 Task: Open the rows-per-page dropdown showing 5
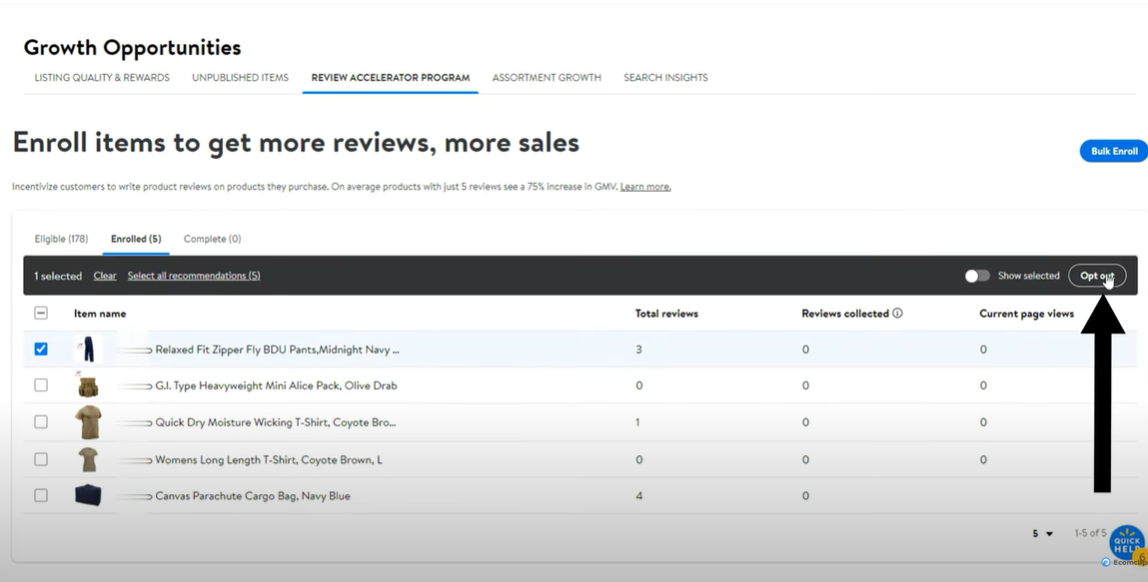1043,534
